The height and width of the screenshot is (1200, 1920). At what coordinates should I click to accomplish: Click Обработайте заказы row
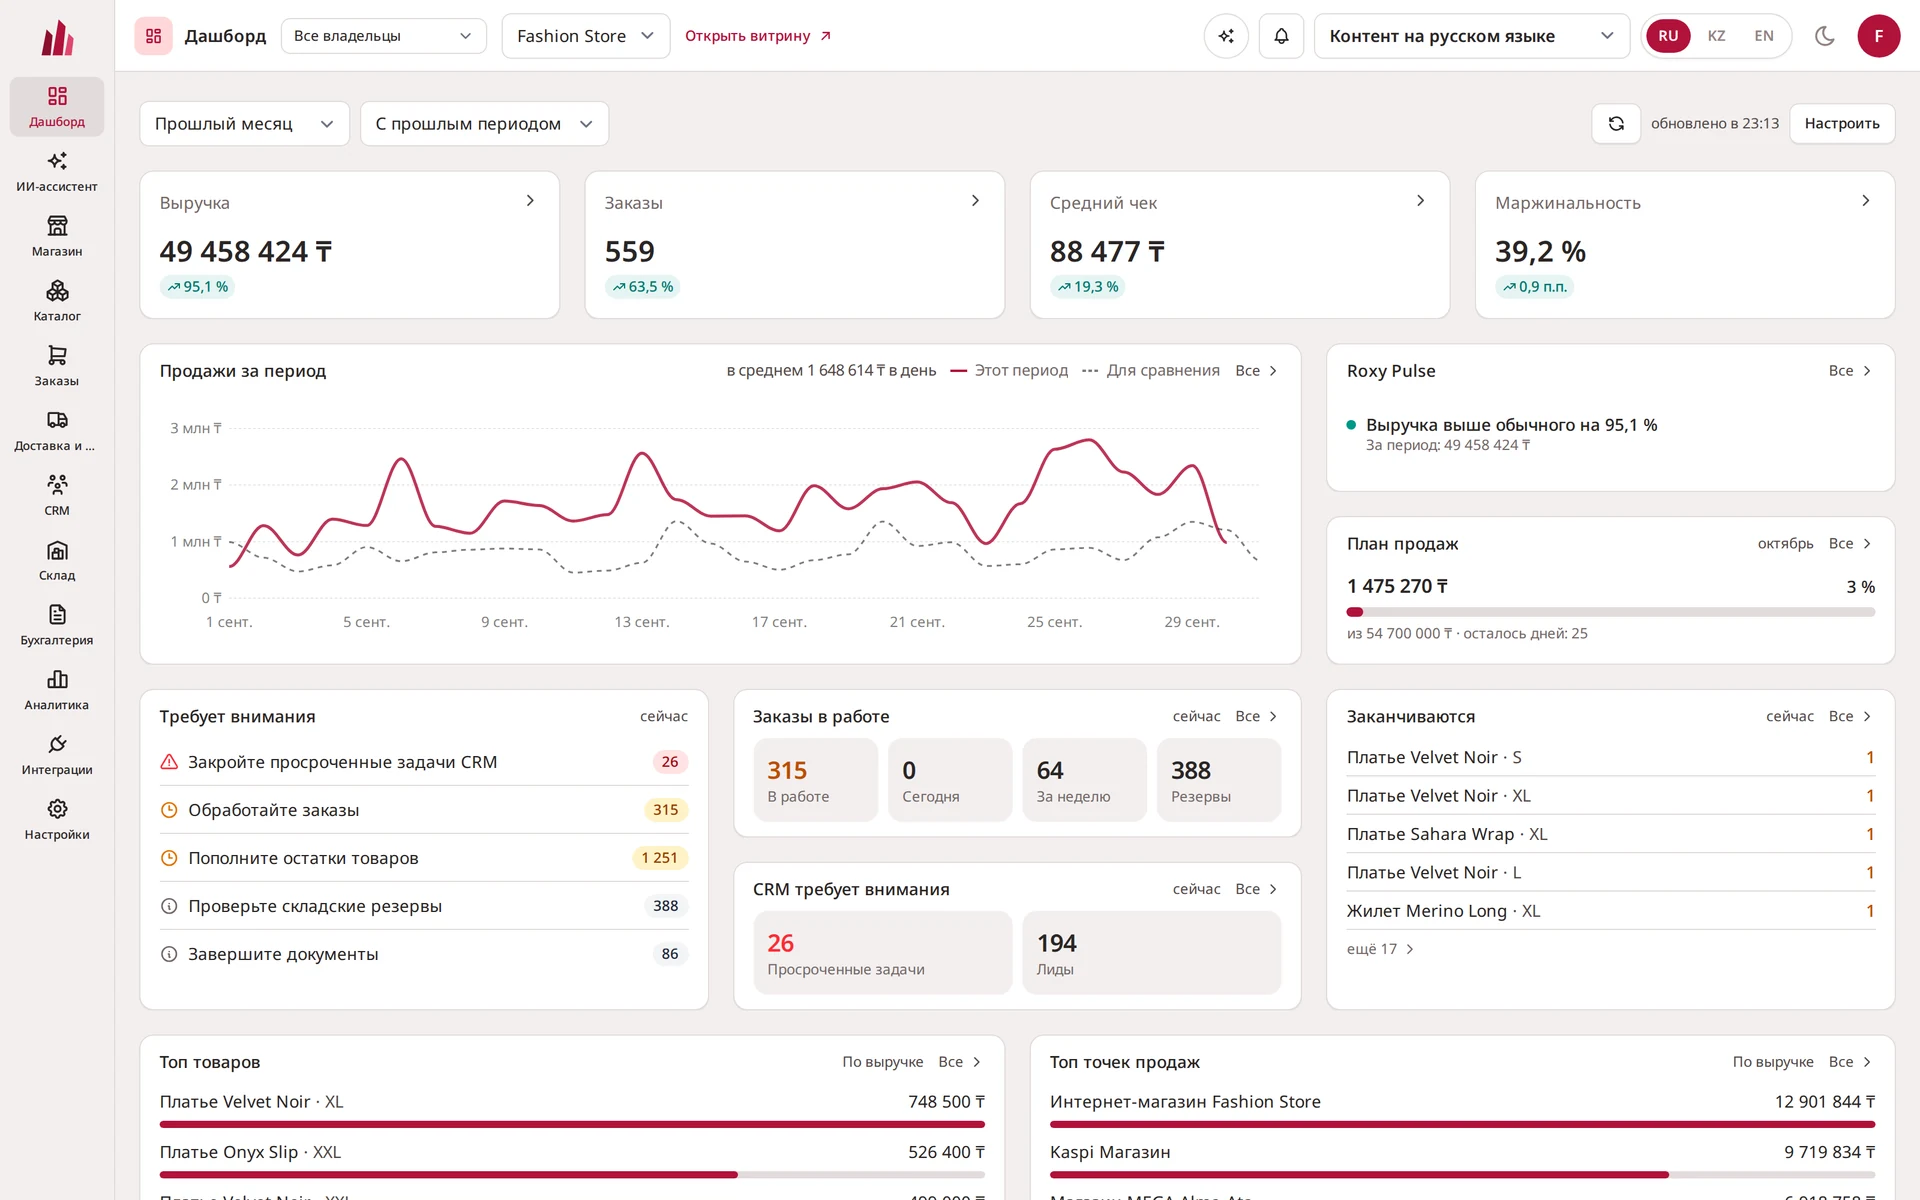[x=424, y=810]
